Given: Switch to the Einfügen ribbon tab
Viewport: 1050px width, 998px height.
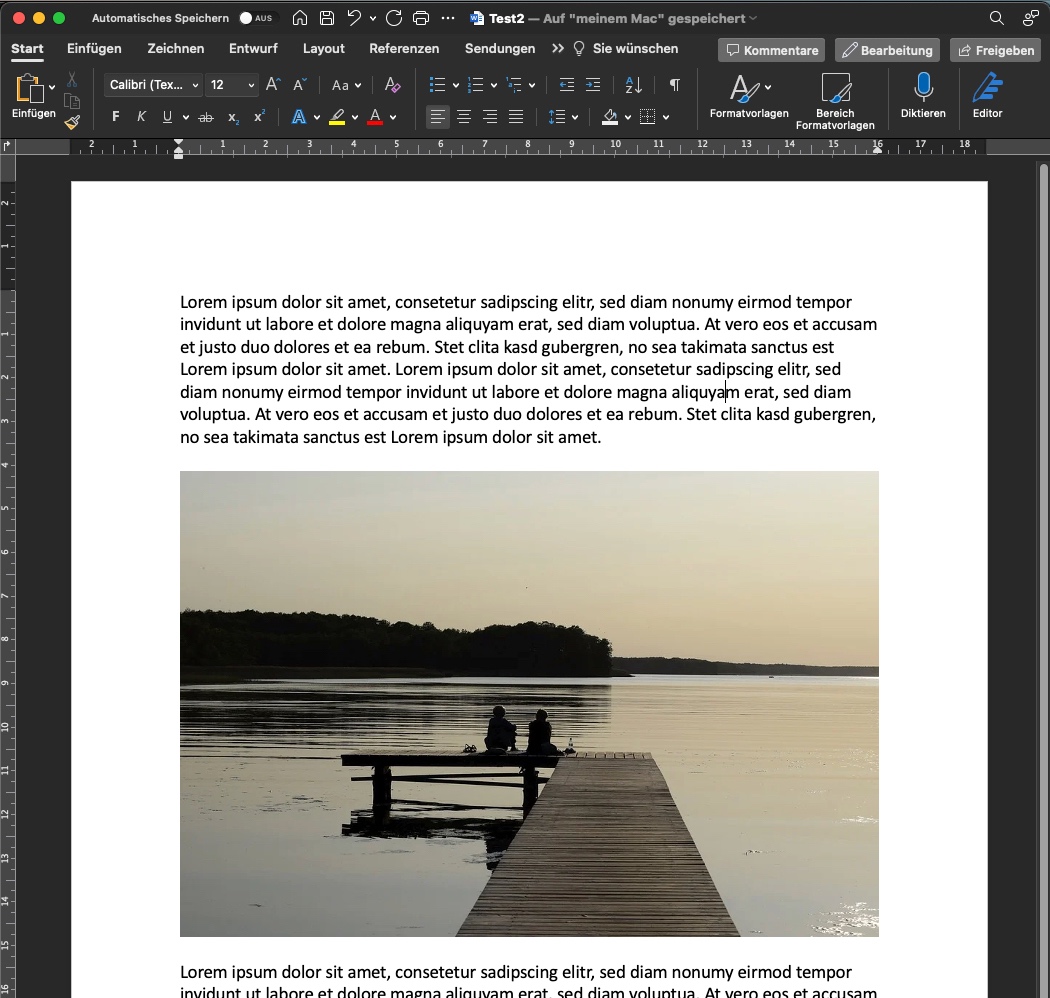Looking at the screenshot, I should coord(94,48).
